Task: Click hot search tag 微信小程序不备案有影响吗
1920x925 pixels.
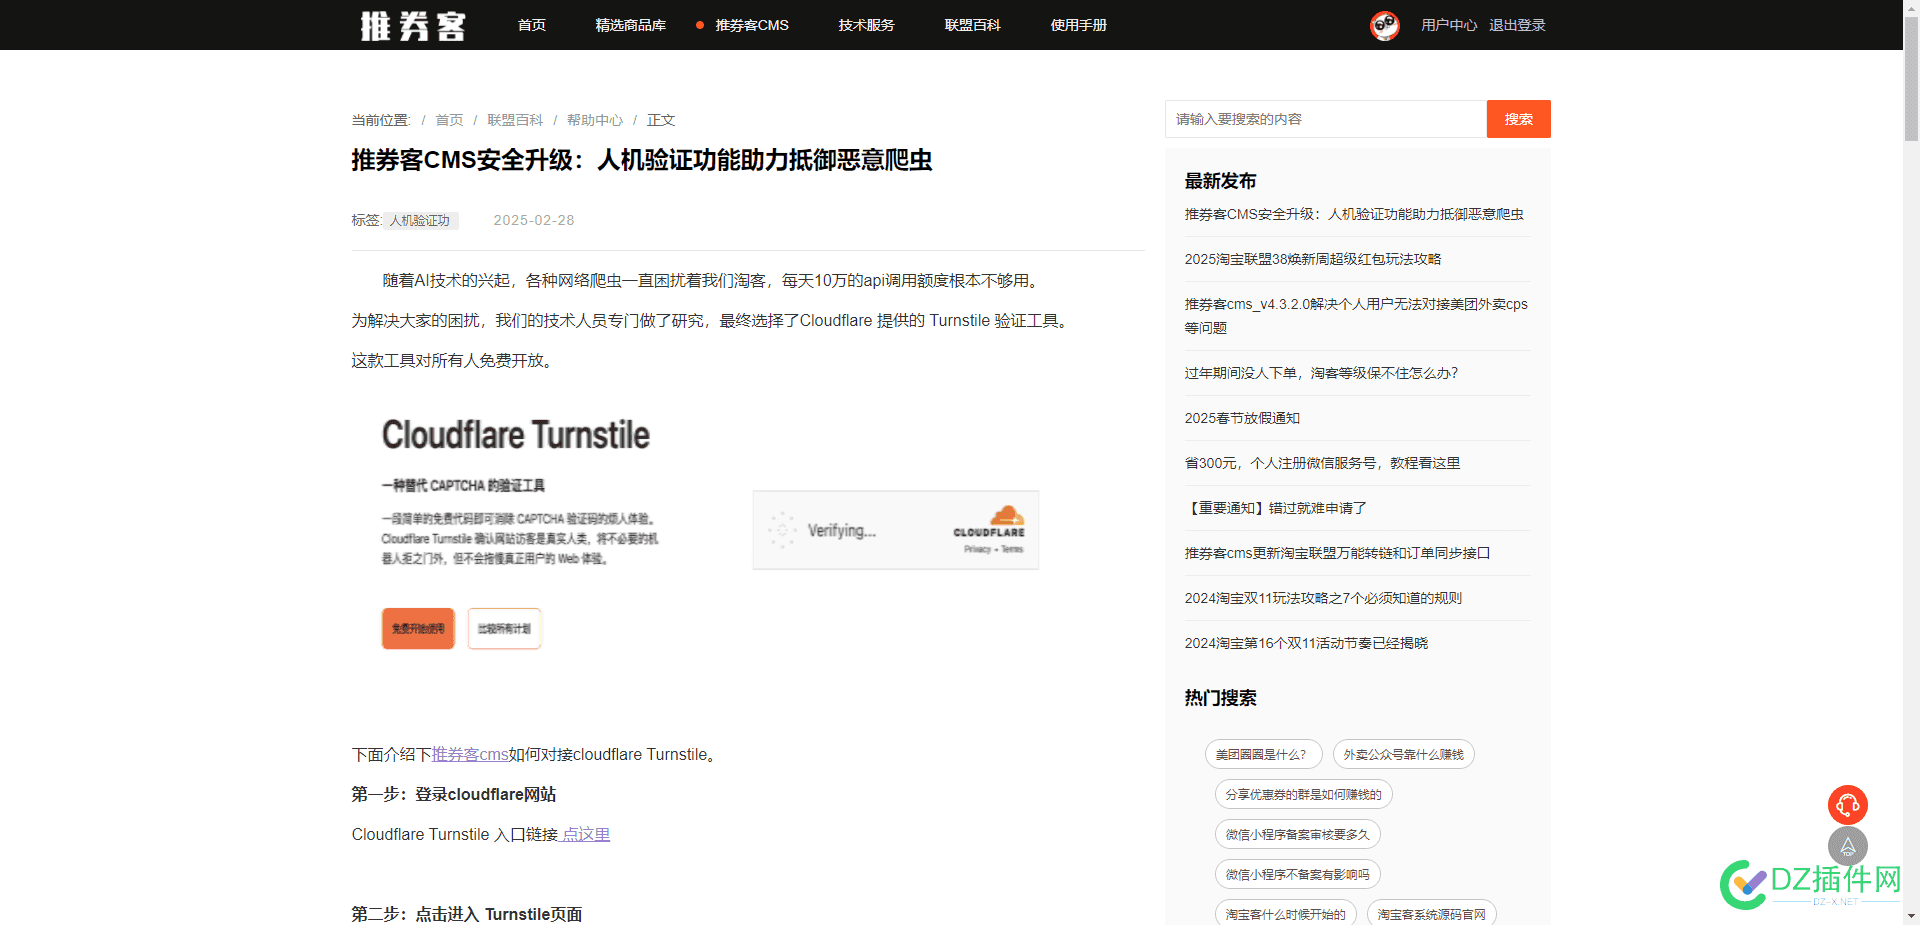Action: click(x=1297, y=875)
